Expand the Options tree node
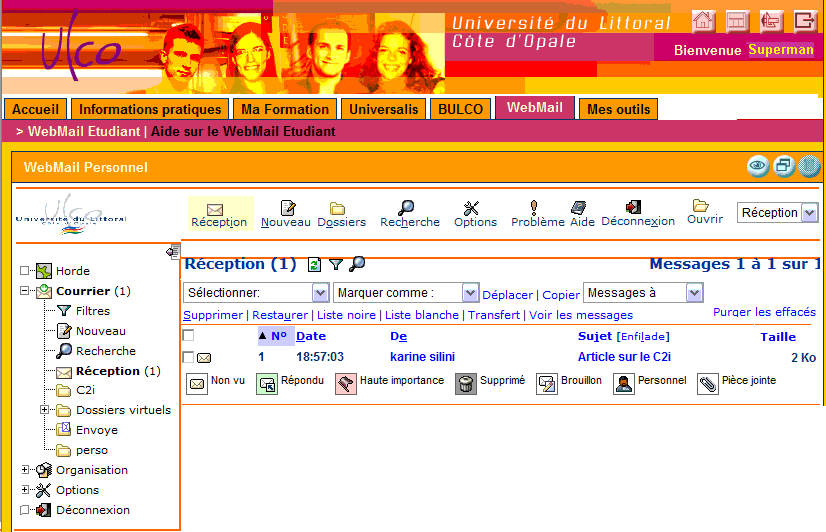826x532 pixels. tap(25, 489)
